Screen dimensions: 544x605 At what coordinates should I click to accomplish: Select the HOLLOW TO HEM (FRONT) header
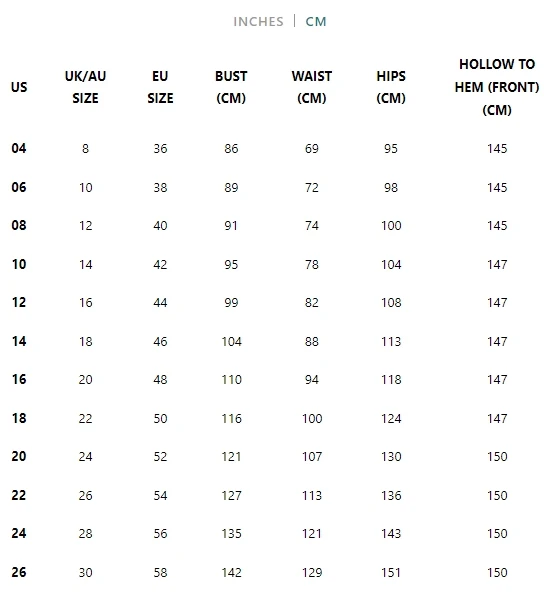(x=497, y=87)
